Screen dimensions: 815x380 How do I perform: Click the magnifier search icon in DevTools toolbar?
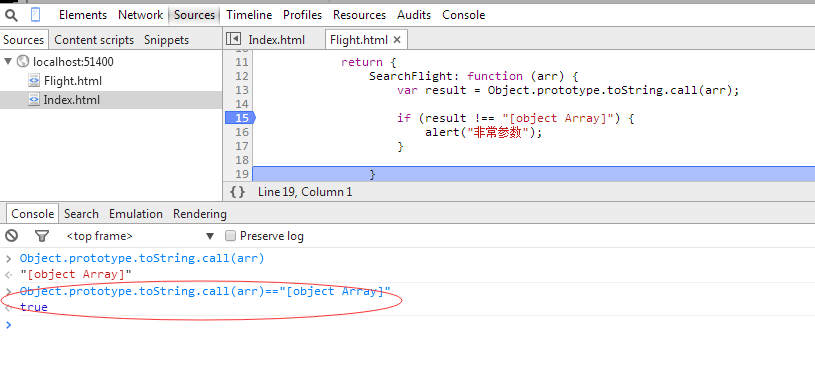(11, 15)
